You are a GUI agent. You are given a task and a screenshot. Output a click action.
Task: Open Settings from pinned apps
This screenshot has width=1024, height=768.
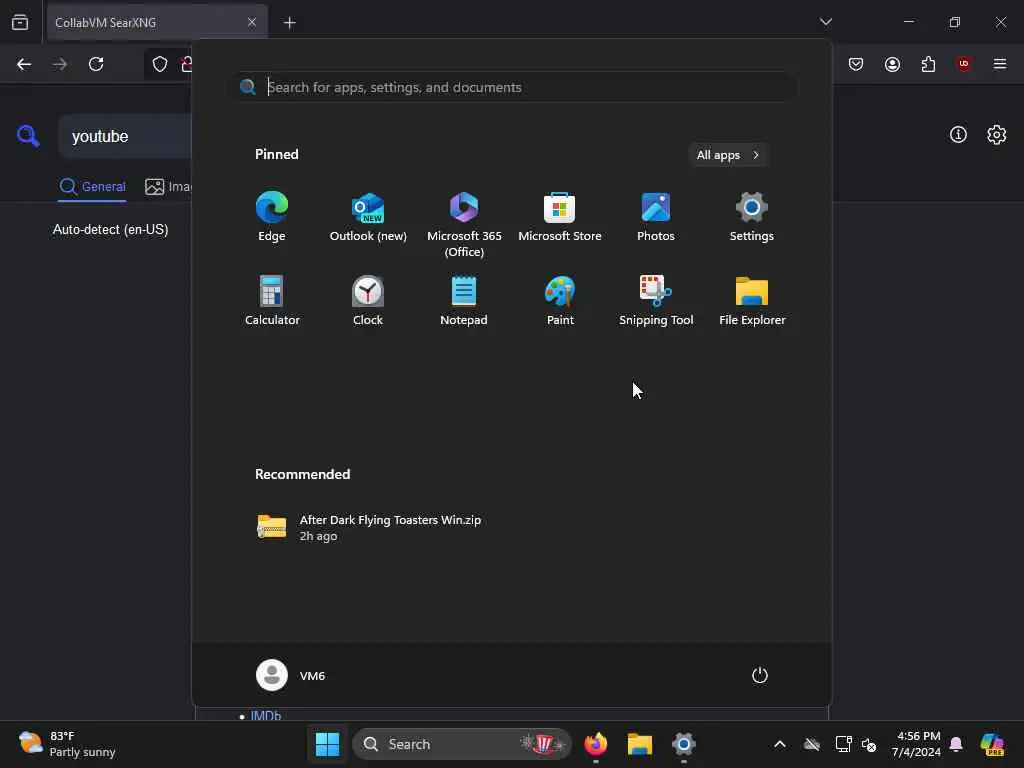(752, 217)
